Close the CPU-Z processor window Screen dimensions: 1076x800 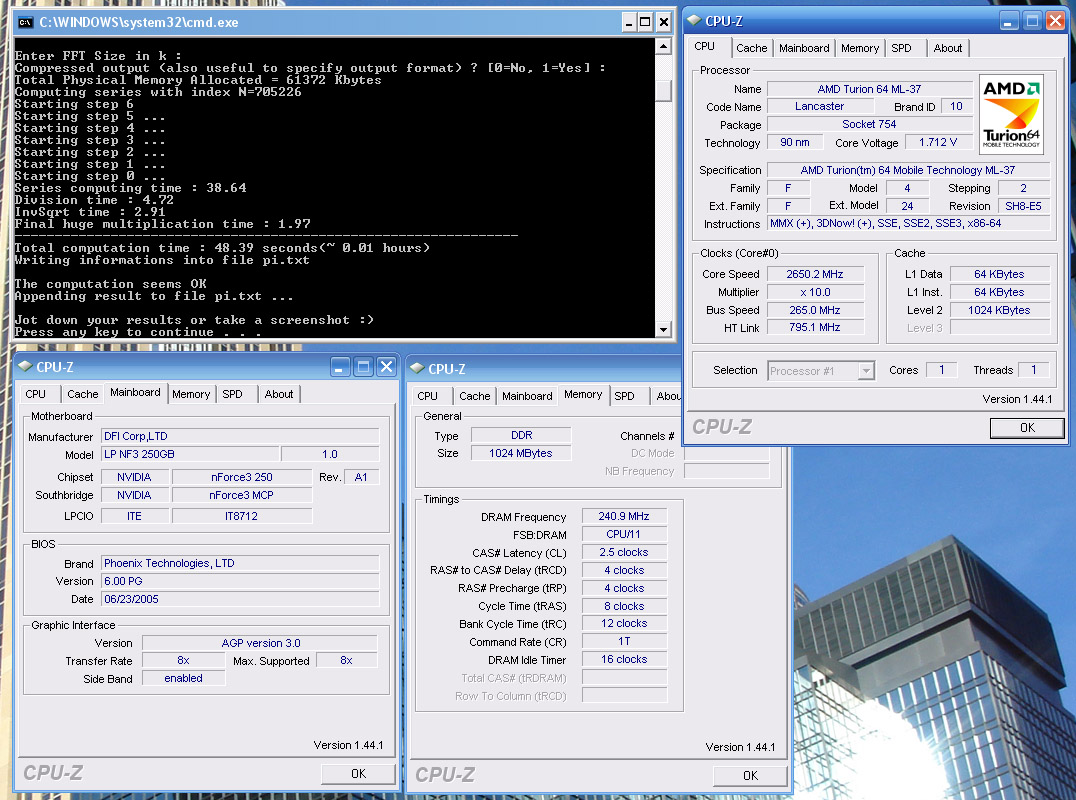click(1055, 21)
